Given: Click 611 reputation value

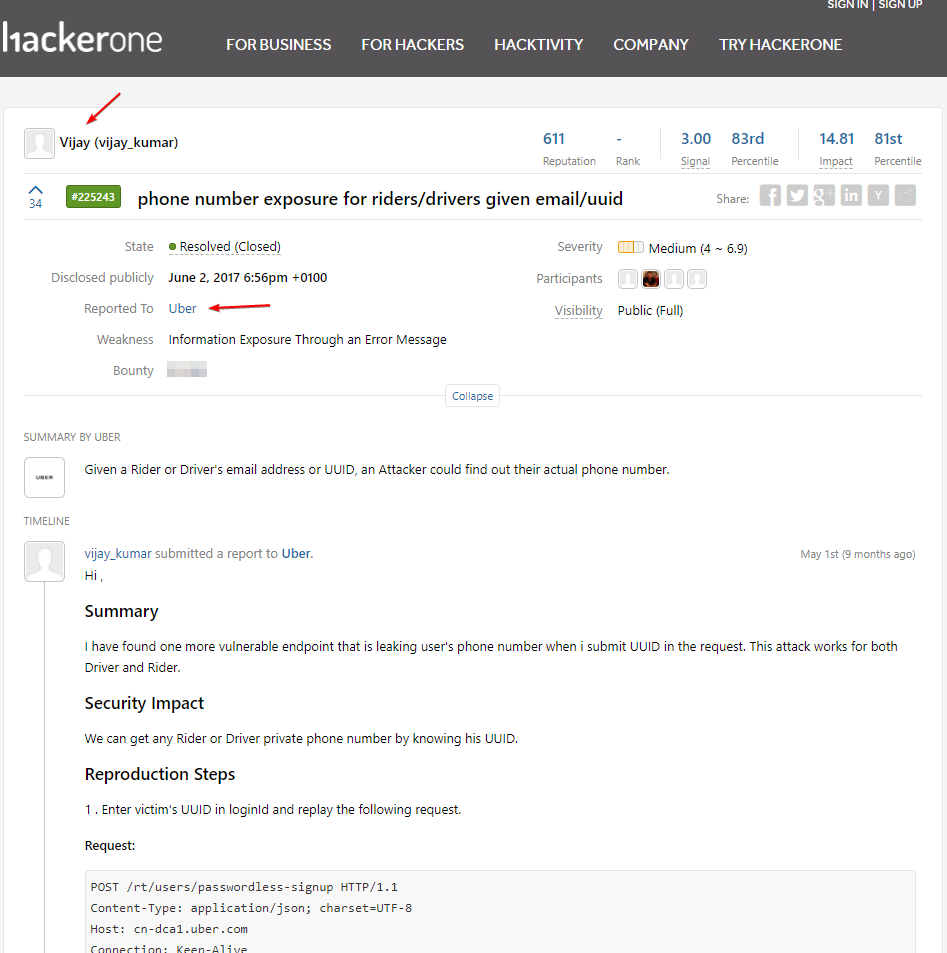Looking at the screenshot, I should 554,139.
